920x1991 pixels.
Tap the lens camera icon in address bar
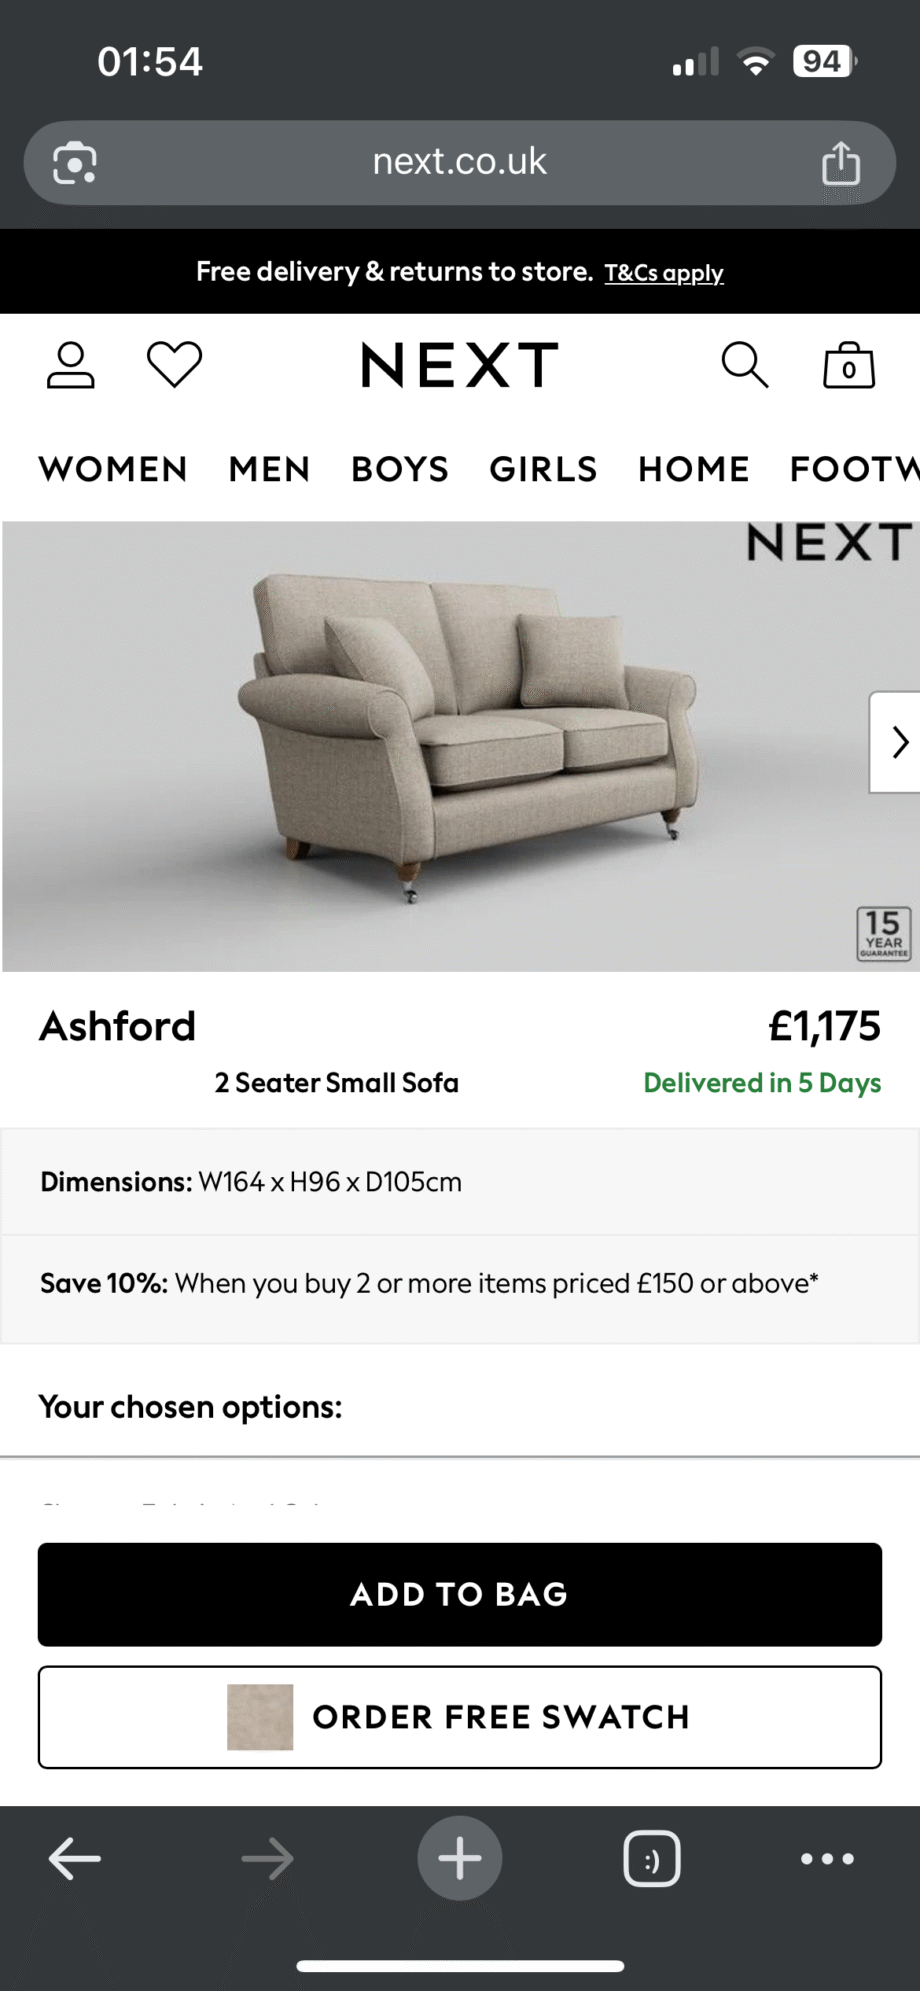(75, 163)
